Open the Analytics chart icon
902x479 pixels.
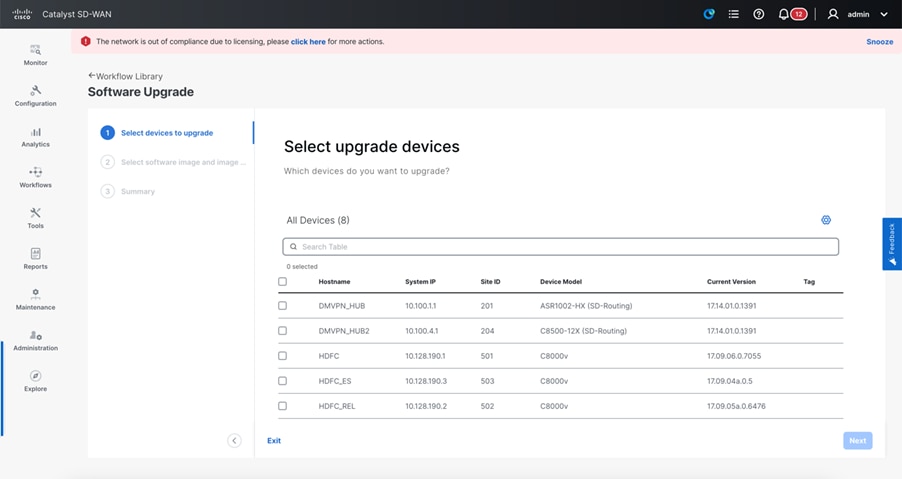[x=35, y=132]
